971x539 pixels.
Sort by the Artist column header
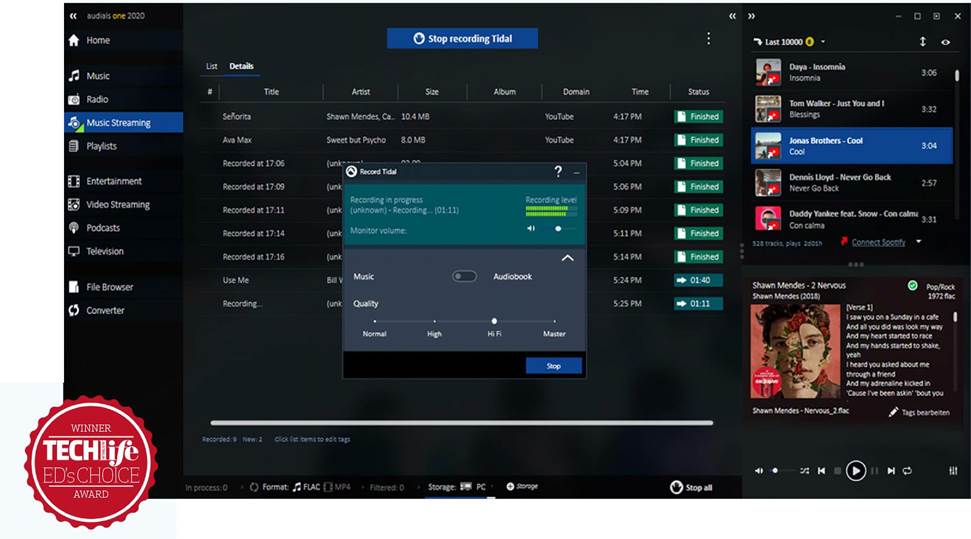click(360, 92)
